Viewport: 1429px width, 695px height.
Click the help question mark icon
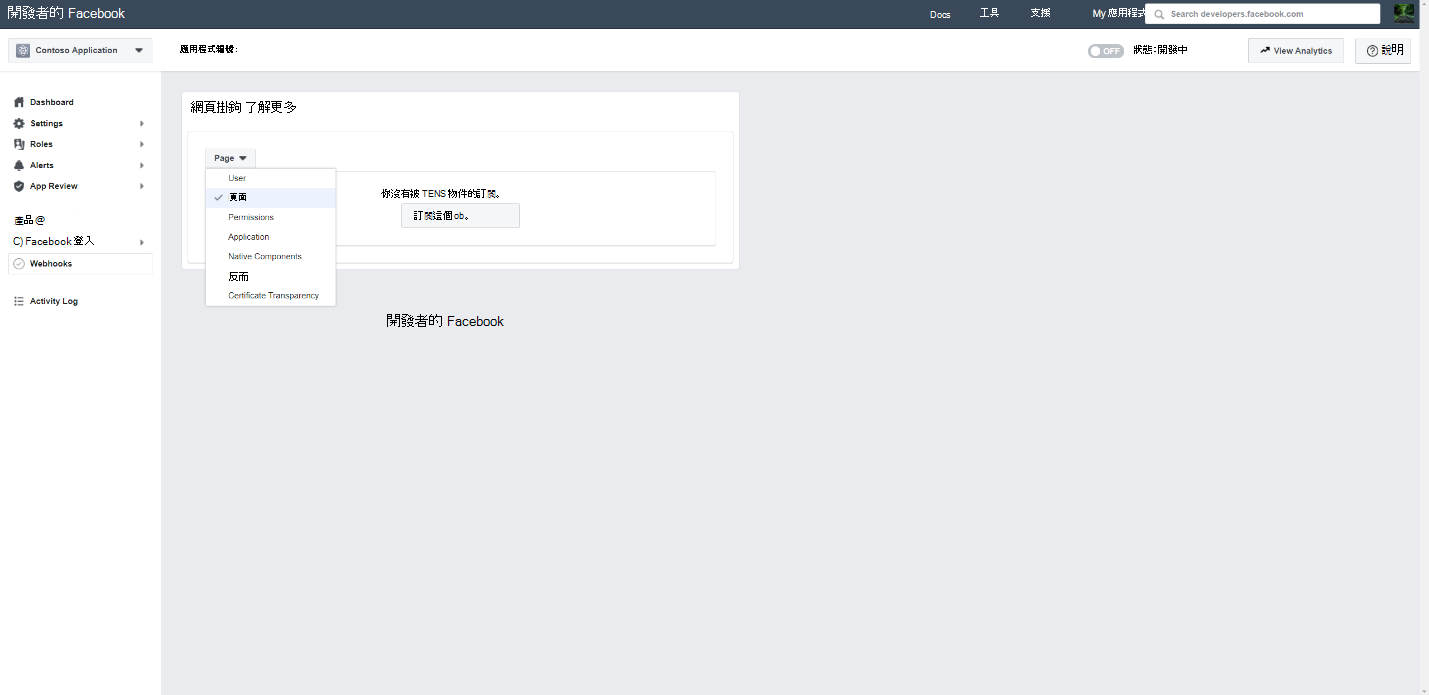tap(1372, 51)
